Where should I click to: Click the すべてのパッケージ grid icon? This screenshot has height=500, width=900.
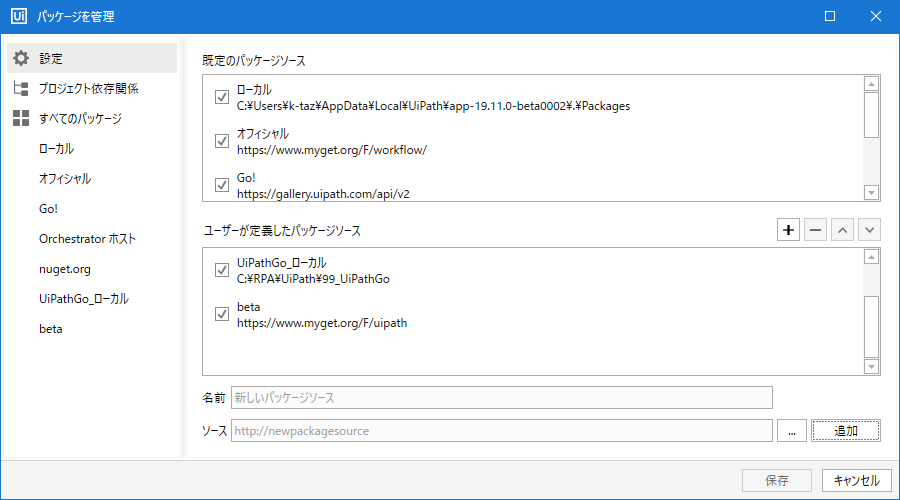pyautogui.click(x=21, y=118)
